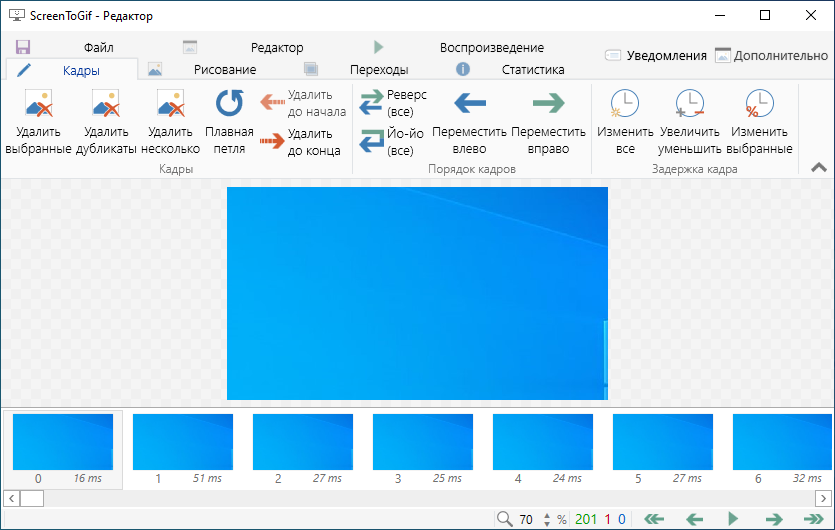Open Уведомления panel

656,55
